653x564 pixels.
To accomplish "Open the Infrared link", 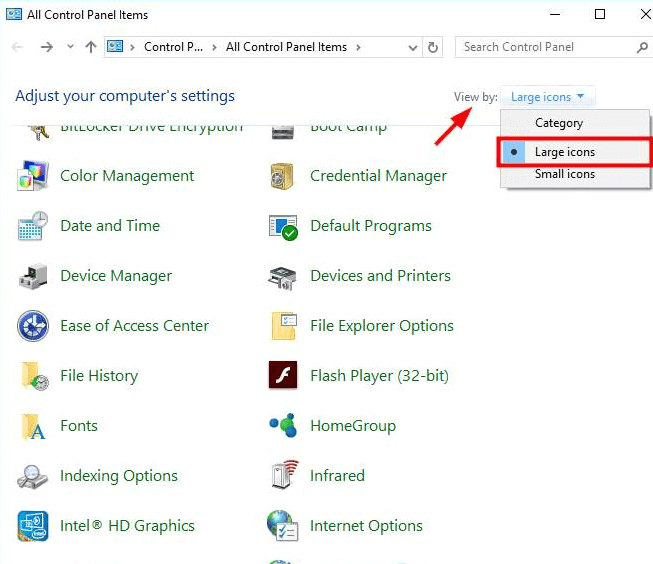I will 337,476.
